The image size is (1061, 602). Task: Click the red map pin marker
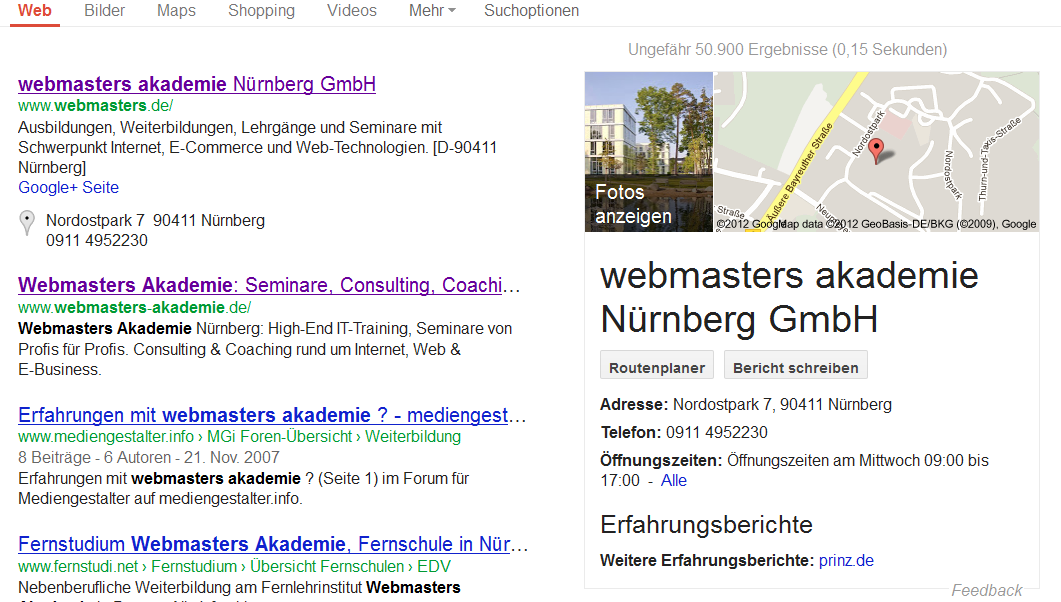pos(876,150)
